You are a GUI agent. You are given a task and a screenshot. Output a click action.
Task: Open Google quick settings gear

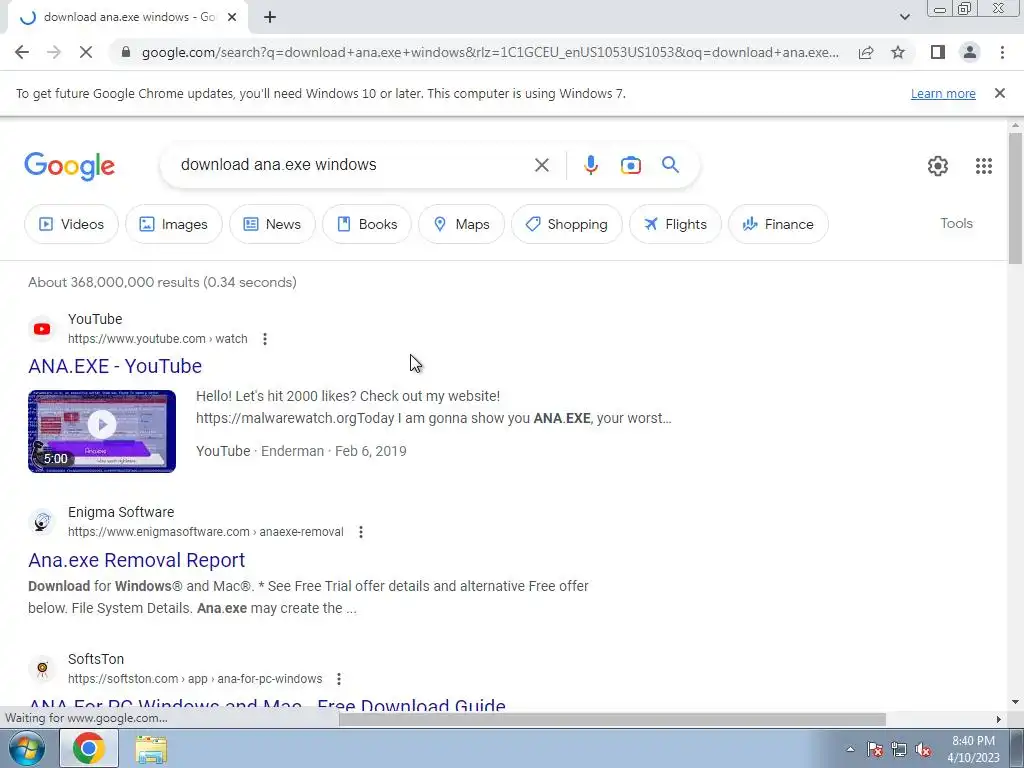[x=938, y=166]
